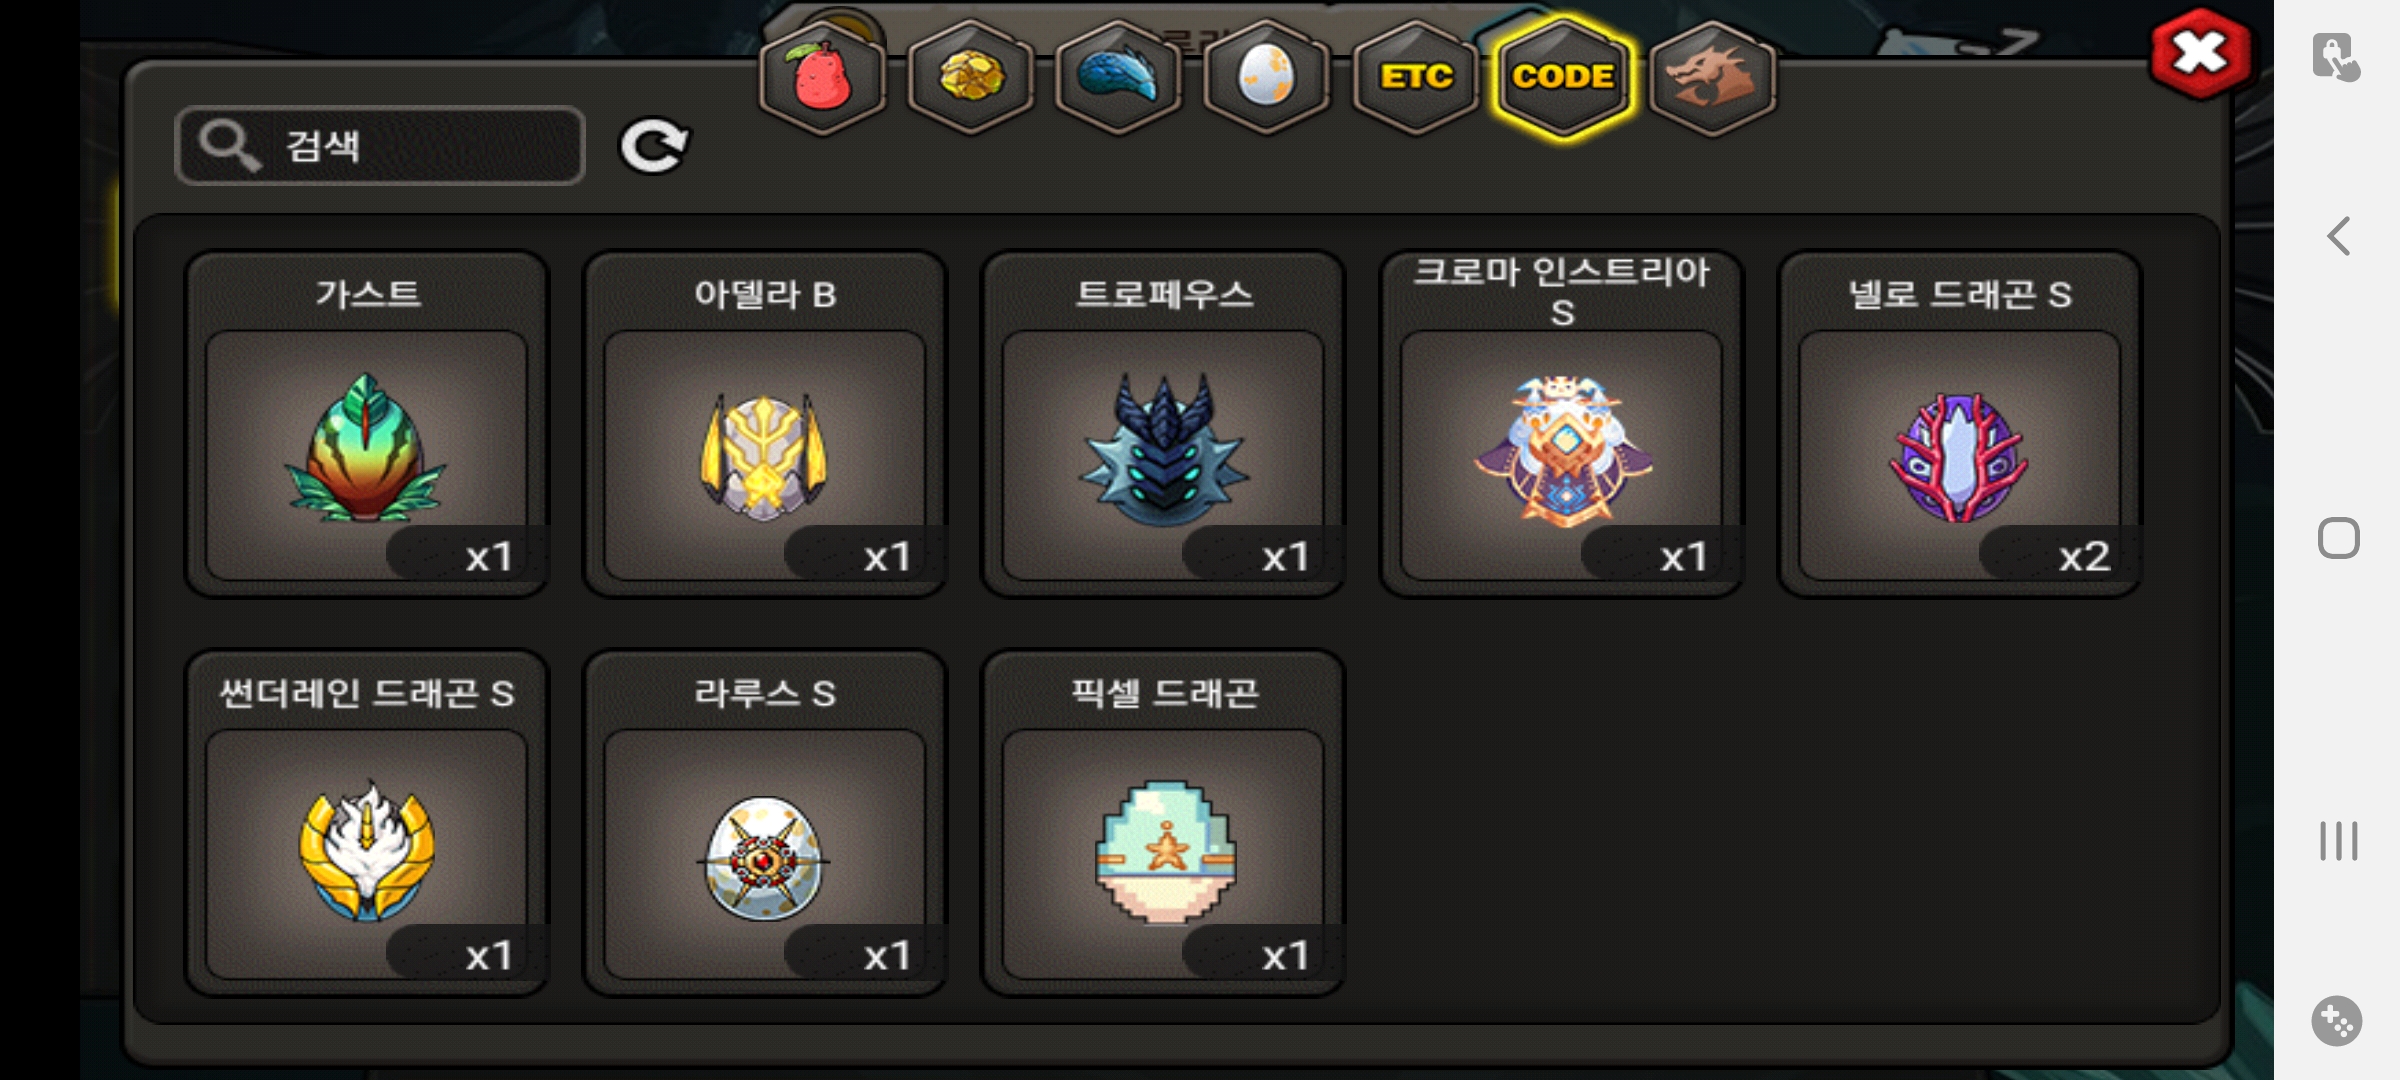2400x1080 pixels.
Task: Open the game controller tools icon
Action: 2337,1021
